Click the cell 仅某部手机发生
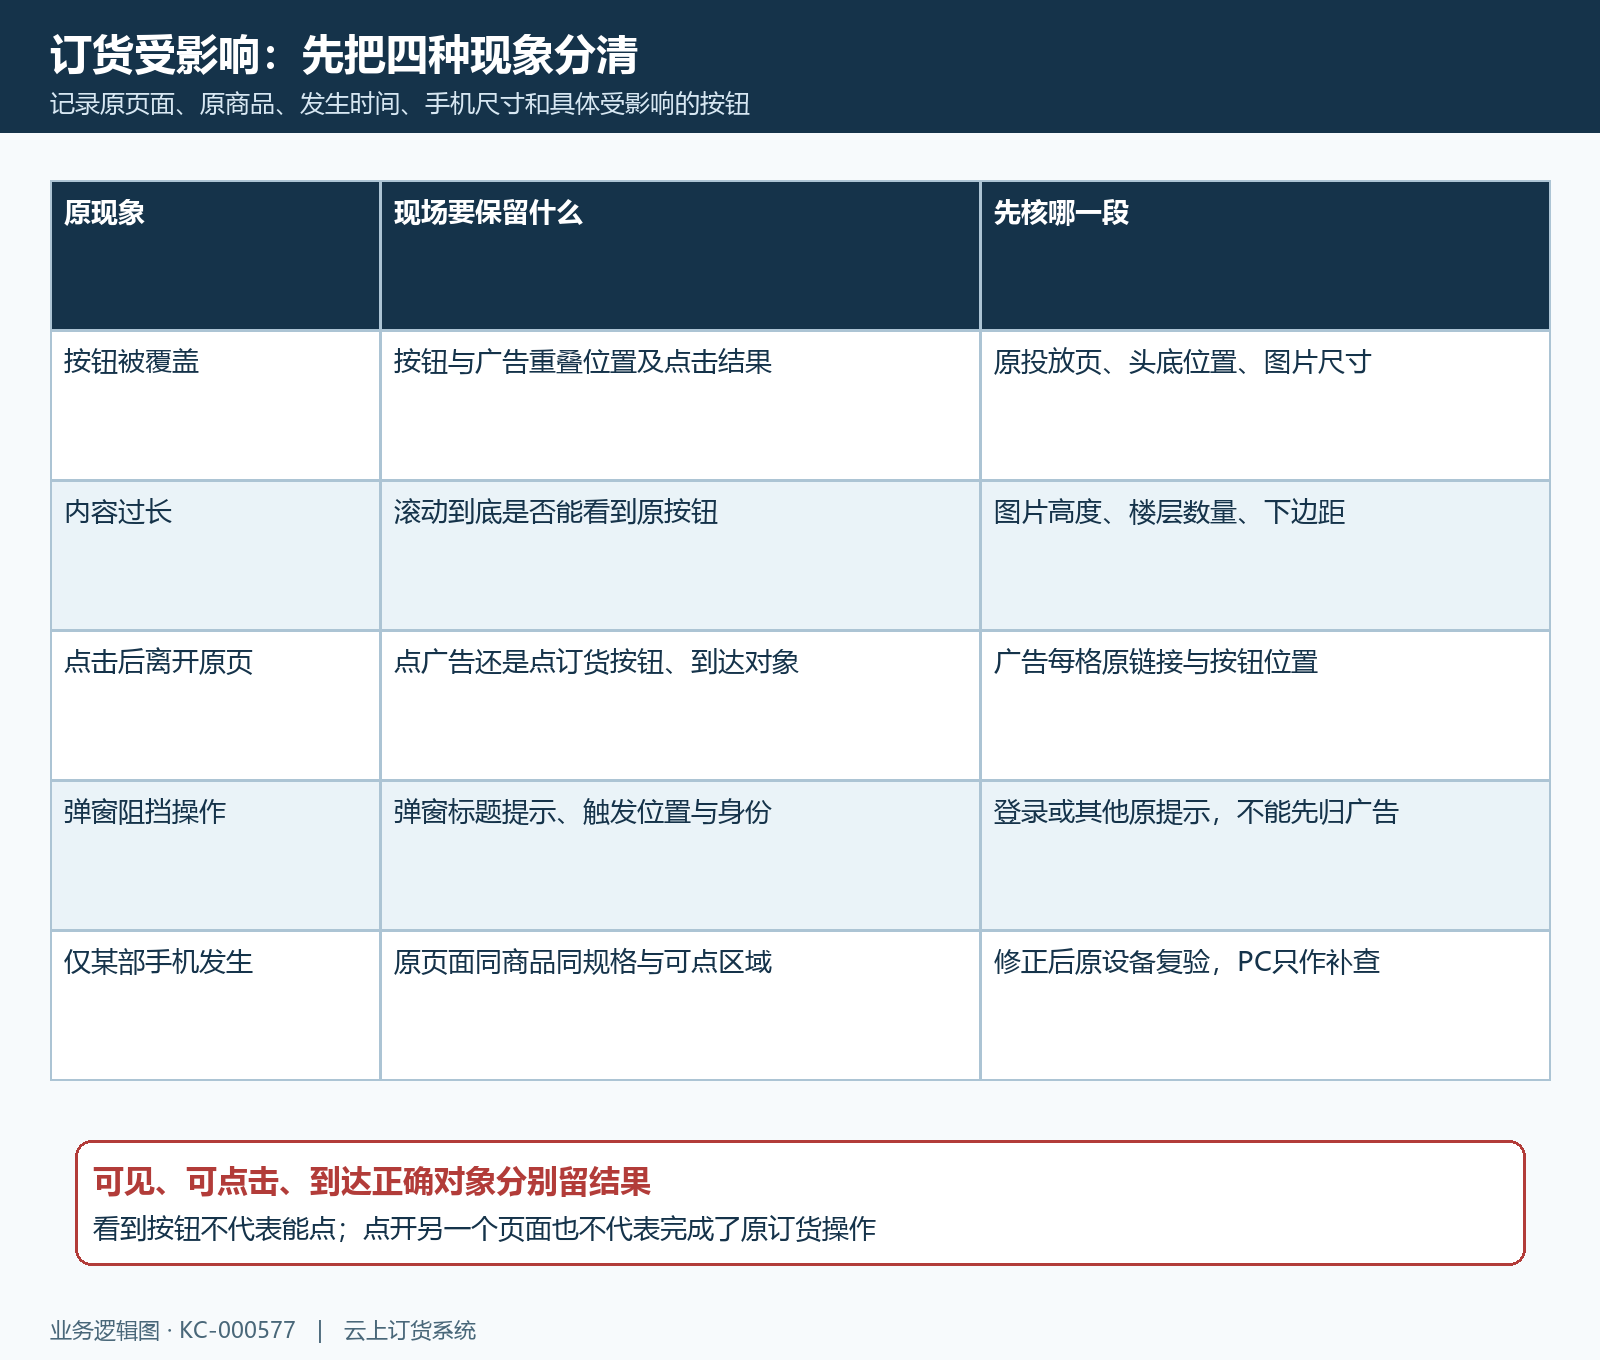 215,1005
